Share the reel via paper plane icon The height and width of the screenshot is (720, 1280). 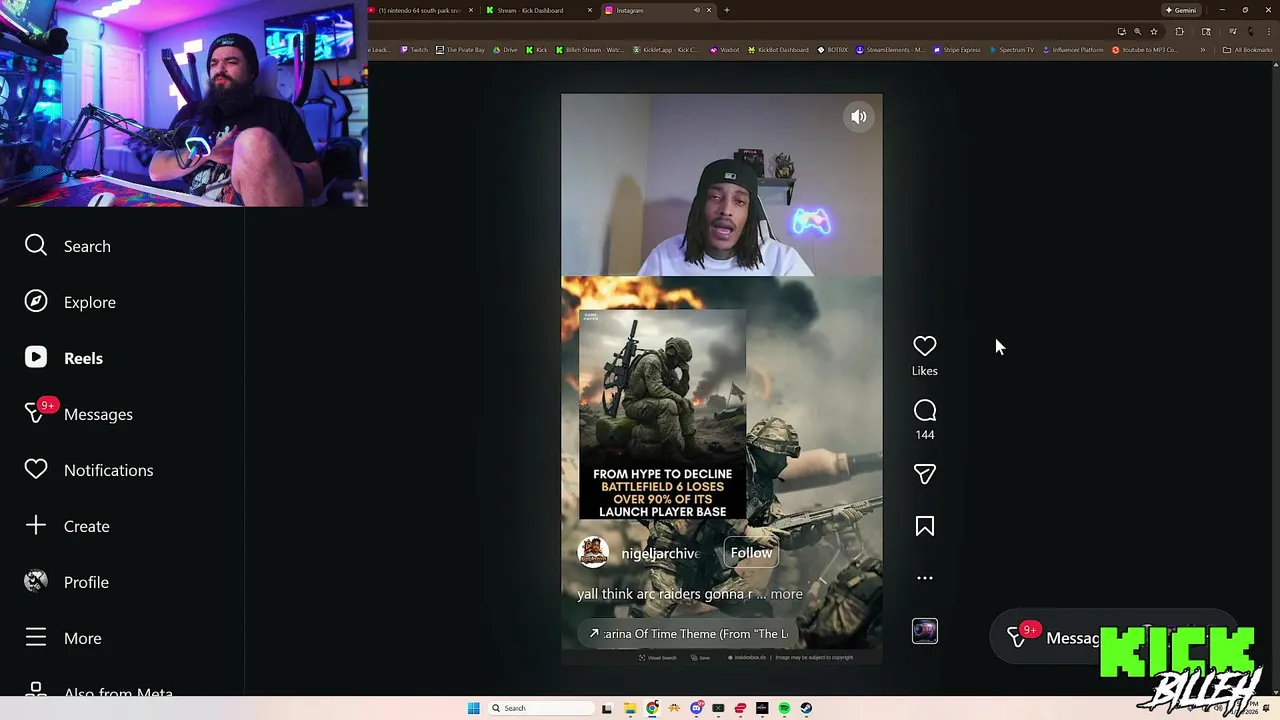click(925, 474)
